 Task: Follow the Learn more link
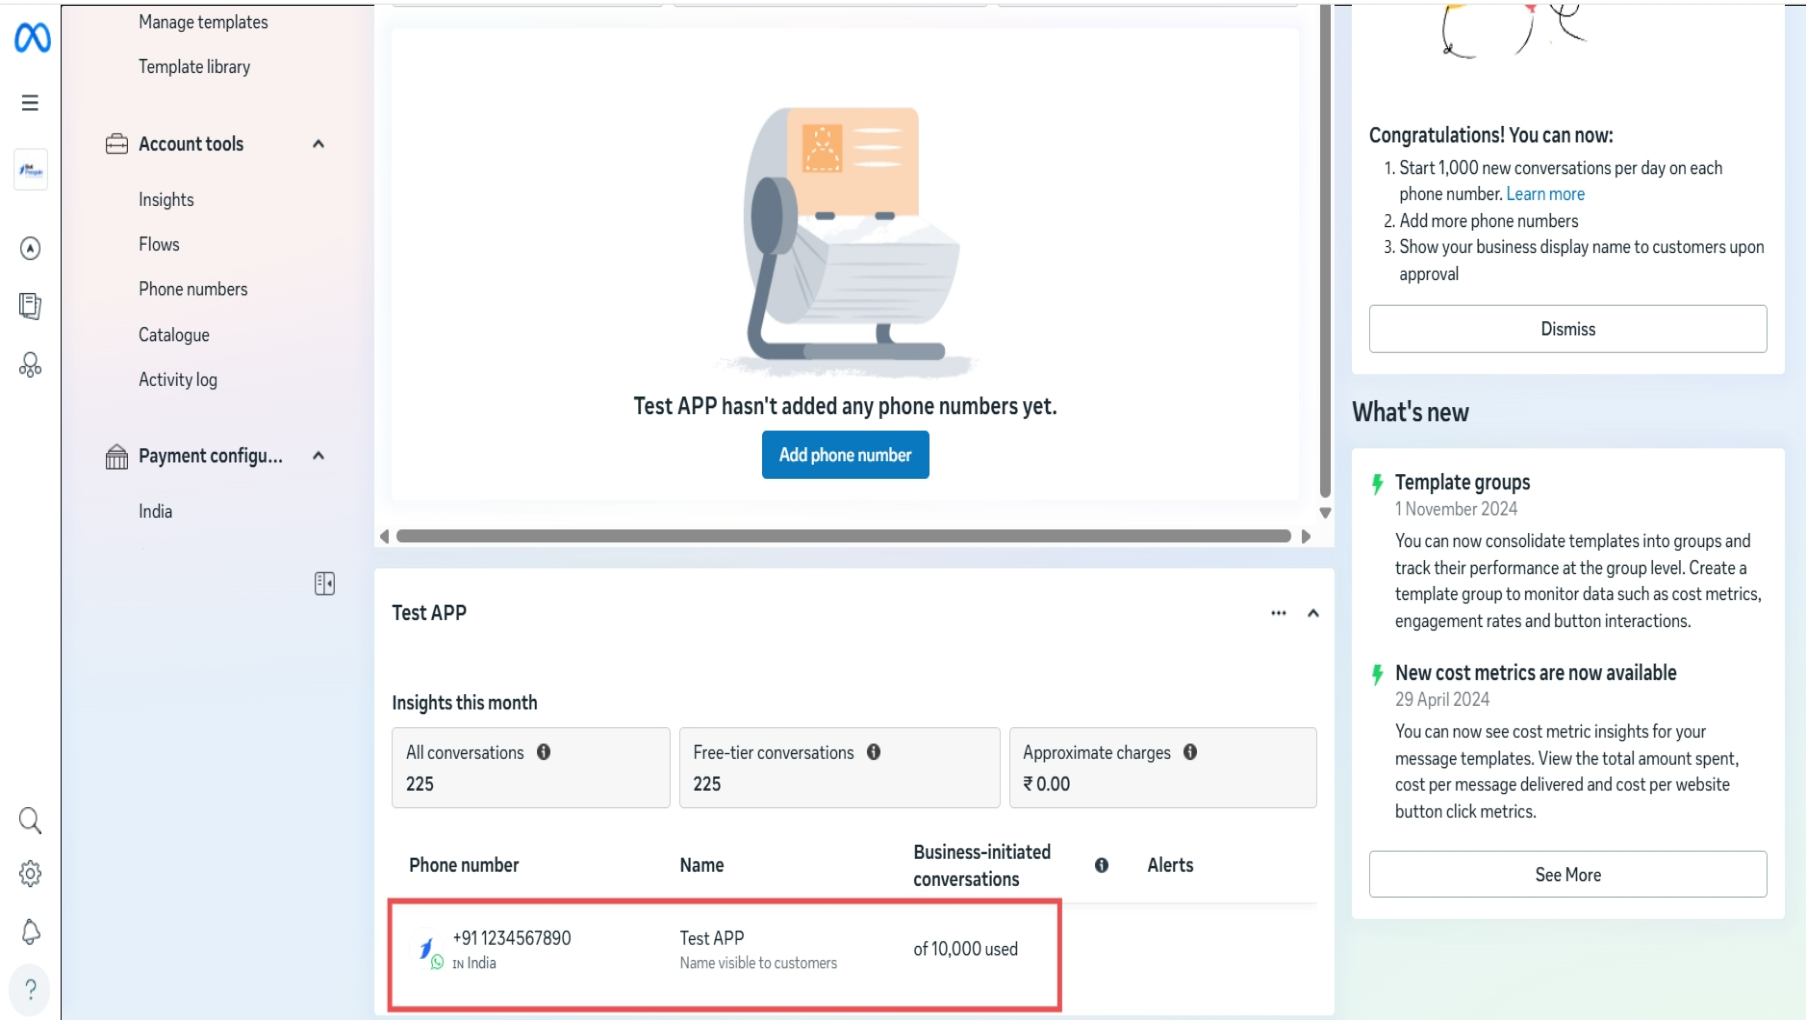(1545, 194)
